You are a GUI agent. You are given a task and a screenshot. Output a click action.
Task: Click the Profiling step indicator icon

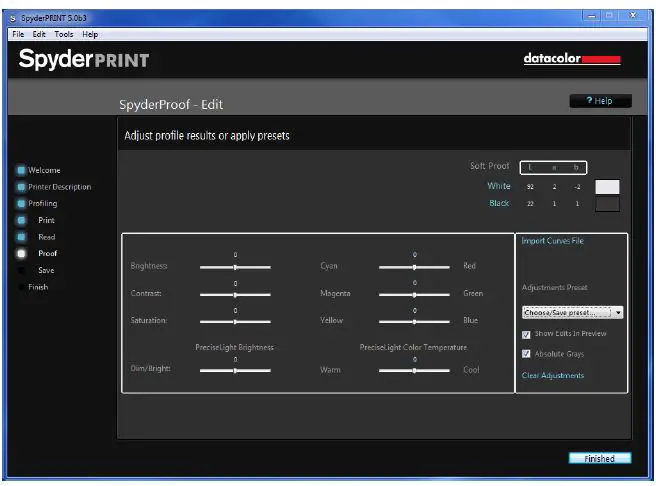pos(21,204)
